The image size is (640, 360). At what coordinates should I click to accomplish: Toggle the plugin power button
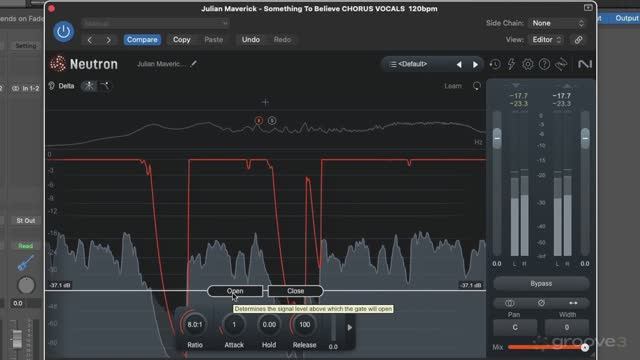coord(63,31)
